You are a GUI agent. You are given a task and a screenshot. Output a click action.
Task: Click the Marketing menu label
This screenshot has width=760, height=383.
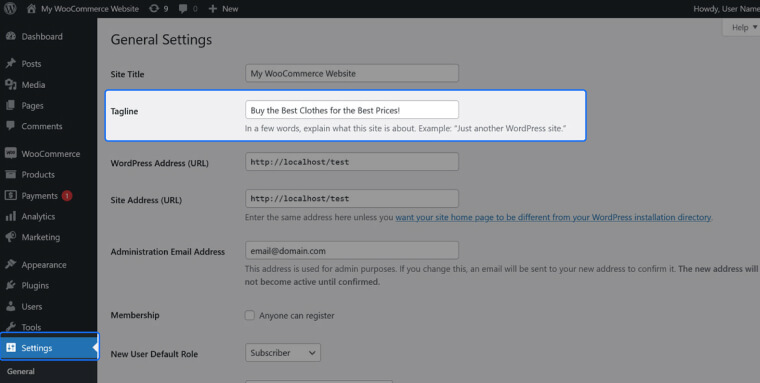point(41,237)
